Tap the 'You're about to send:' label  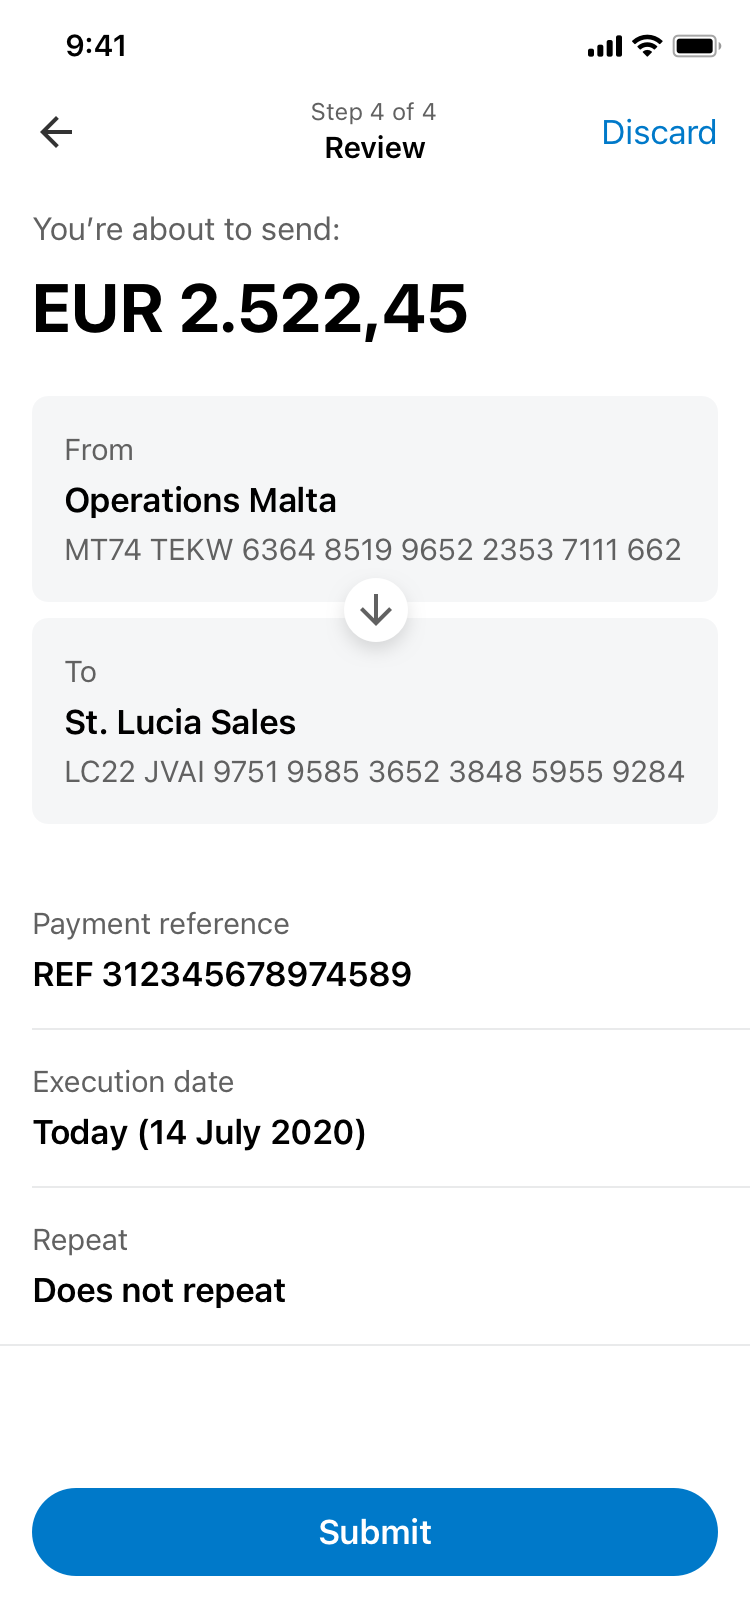click(x=186, y=229)
